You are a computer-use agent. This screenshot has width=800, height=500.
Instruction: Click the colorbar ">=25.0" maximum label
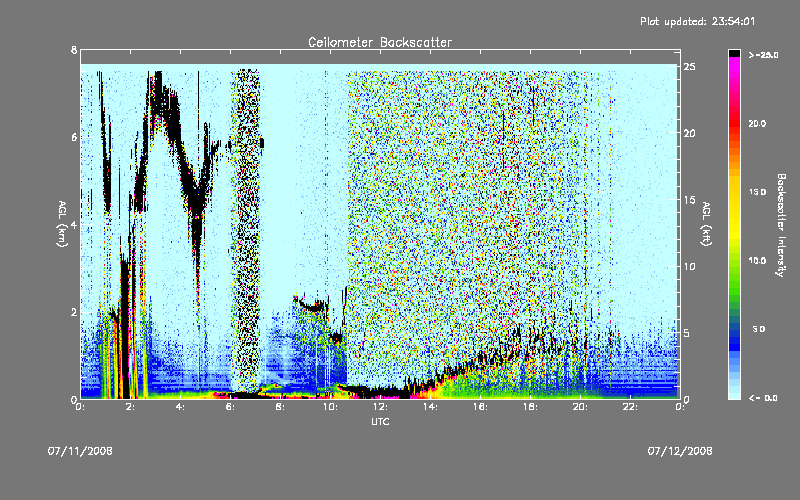click(763, 55)
